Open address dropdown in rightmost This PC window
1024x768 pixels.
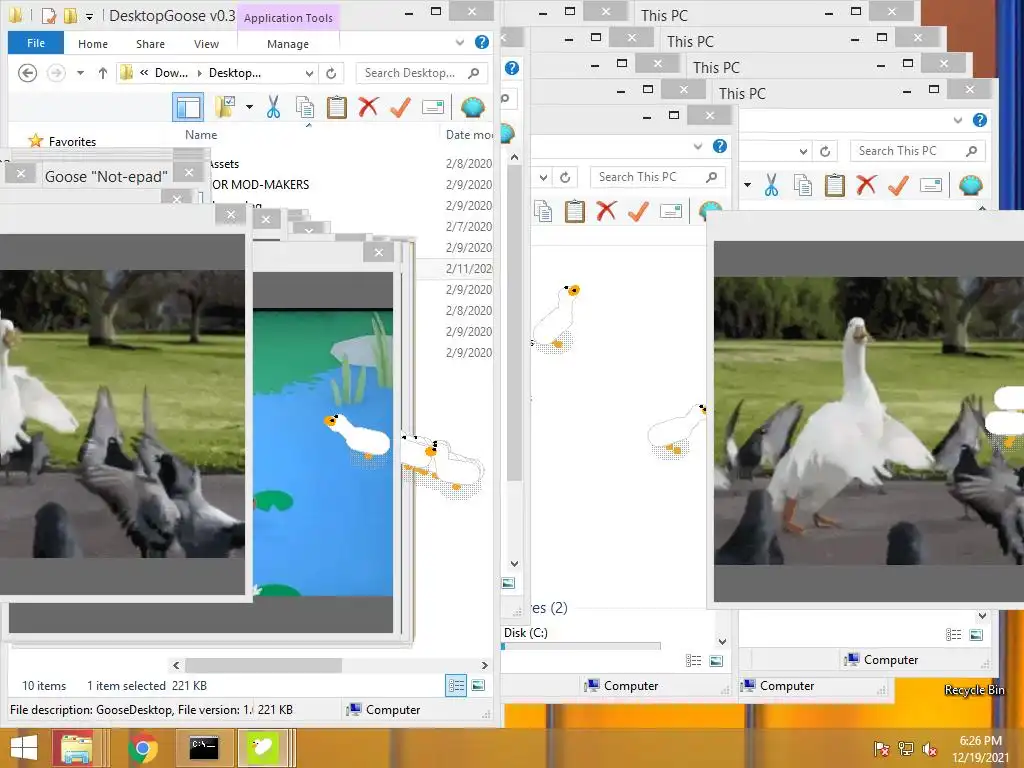tap(803, 152)
